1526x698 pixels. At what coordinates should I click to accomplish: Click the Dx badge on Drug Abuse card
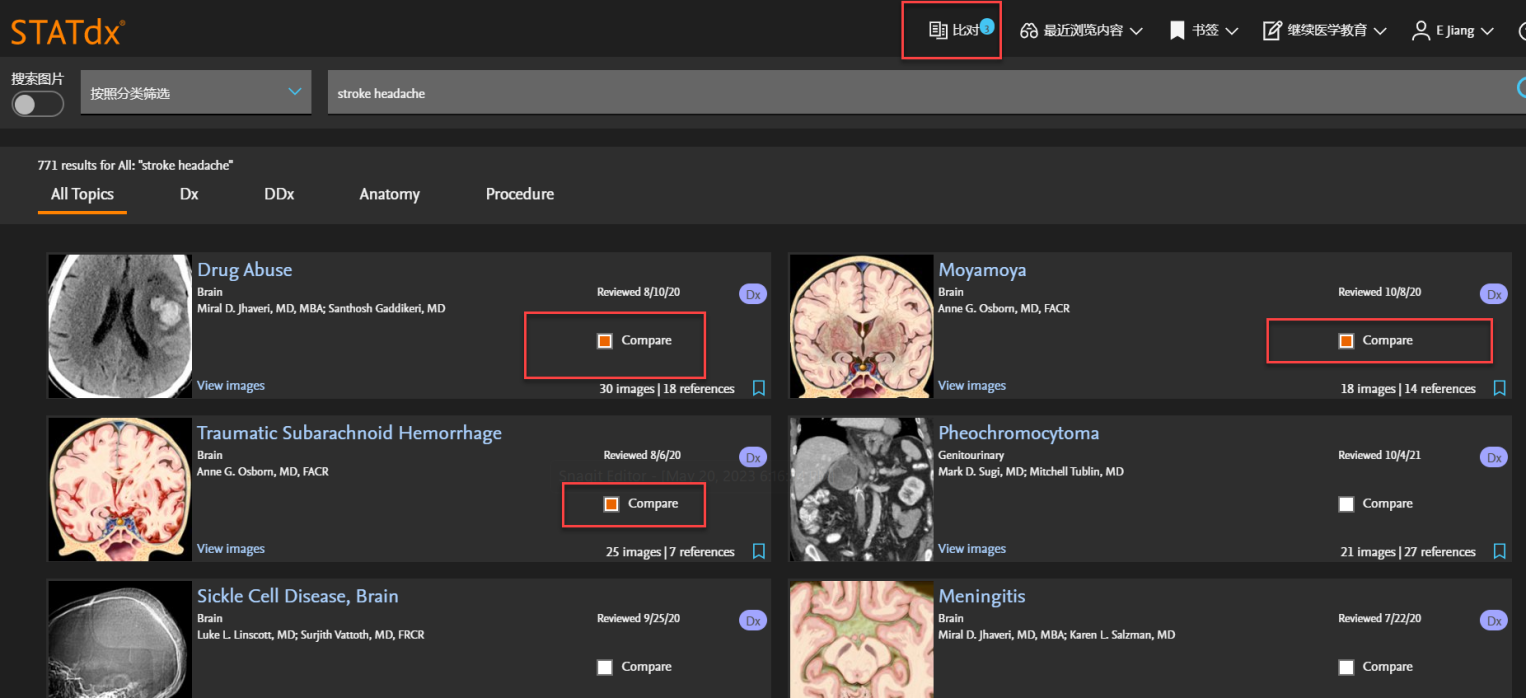coord(753,294)
